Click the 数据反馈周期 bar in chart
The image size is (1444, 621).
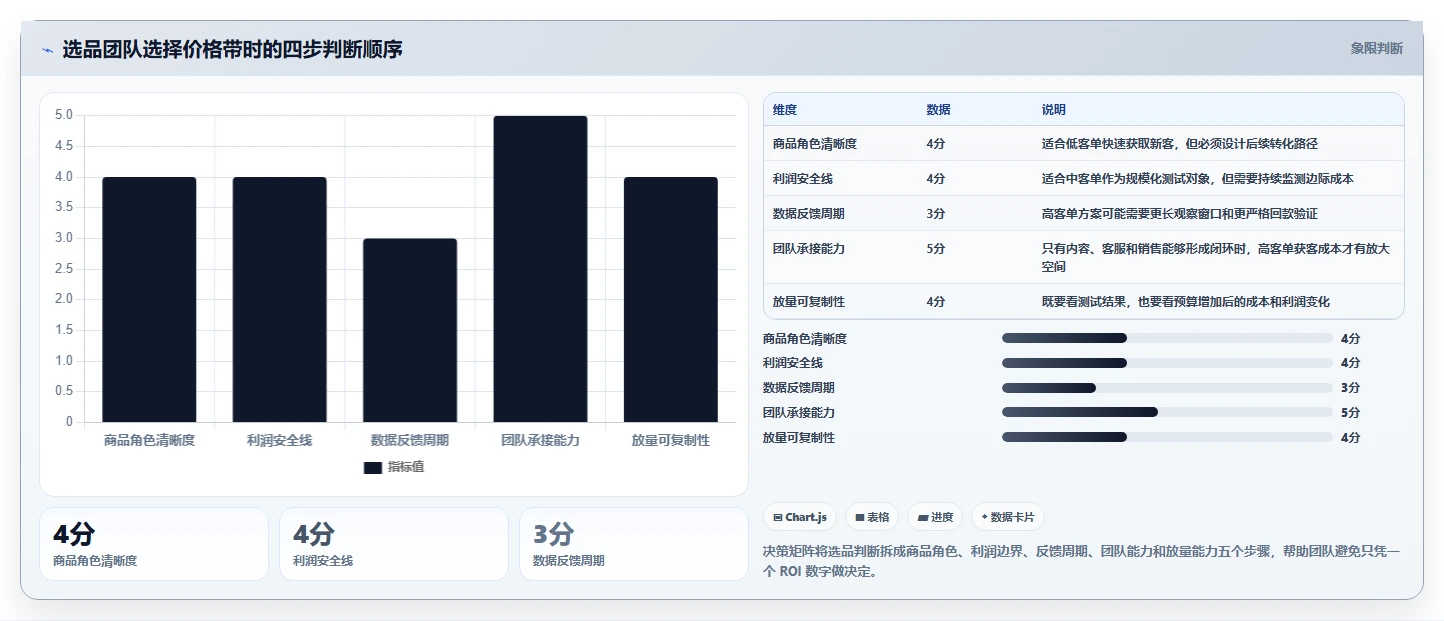pyautogui.click(x=410, y=330)
